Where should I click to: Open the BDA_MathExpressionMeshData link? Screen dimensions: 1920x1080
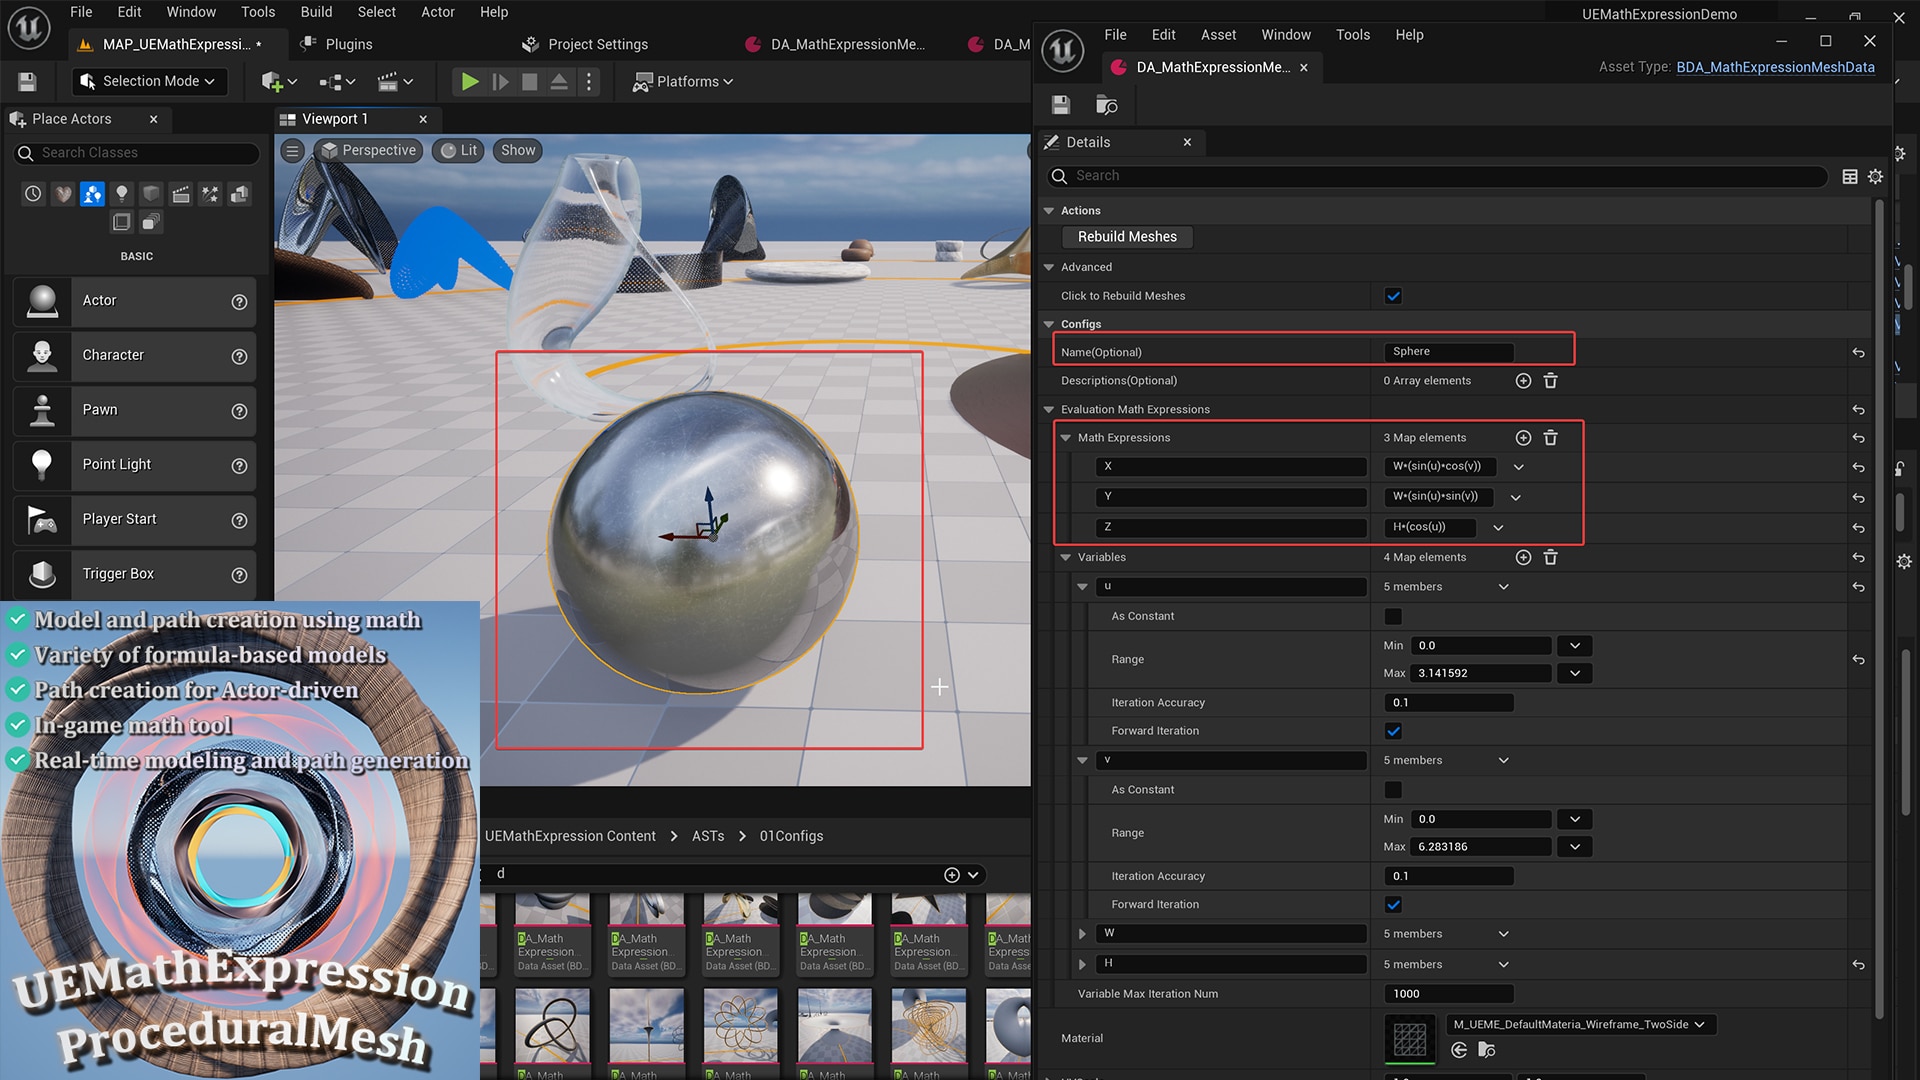(x=1776, y=67)
